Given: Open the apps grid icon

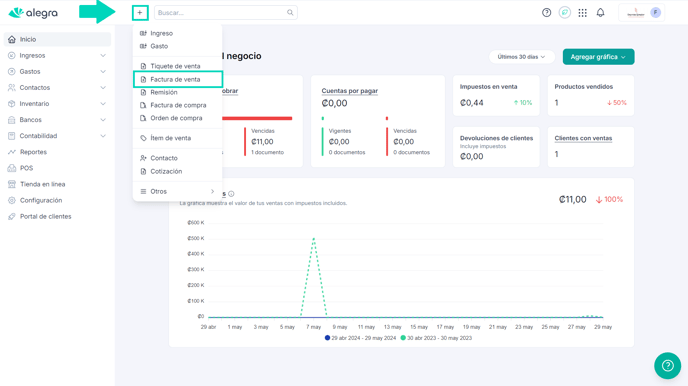Looking at the screenshot, I should click(582, 13).
